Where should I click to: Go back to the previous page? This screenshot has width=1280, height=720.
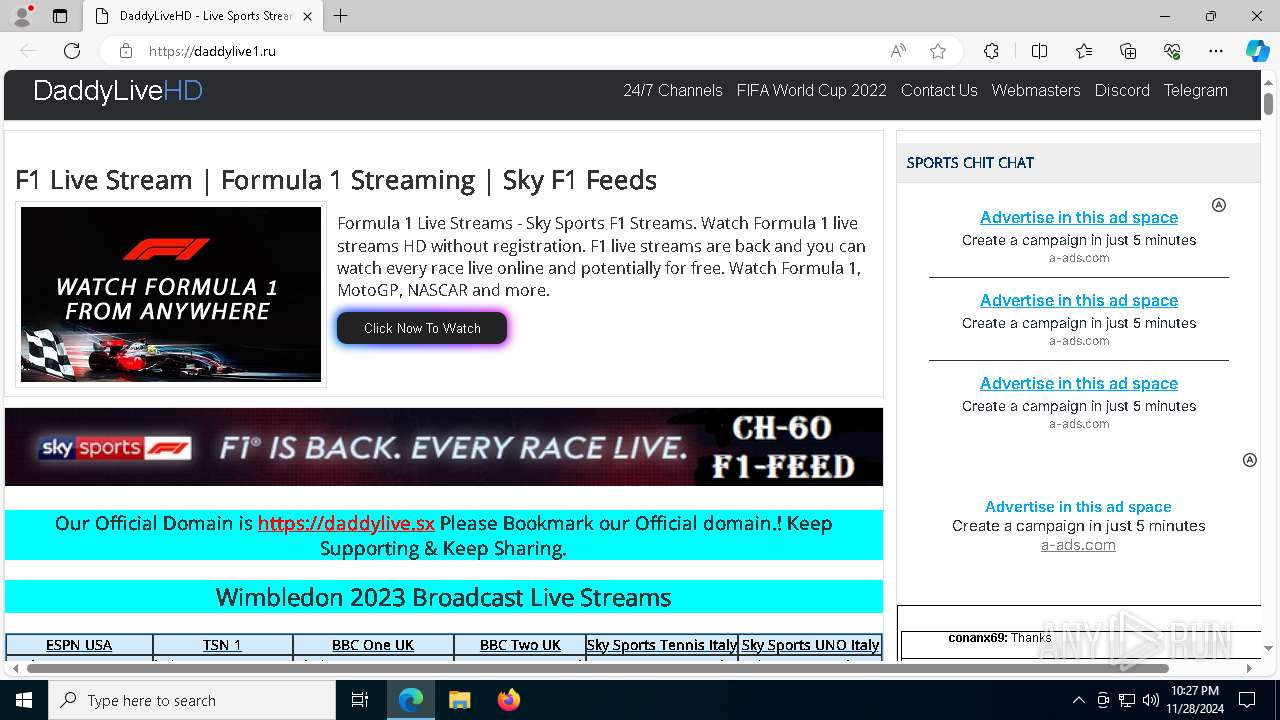(x=28, y=51)
